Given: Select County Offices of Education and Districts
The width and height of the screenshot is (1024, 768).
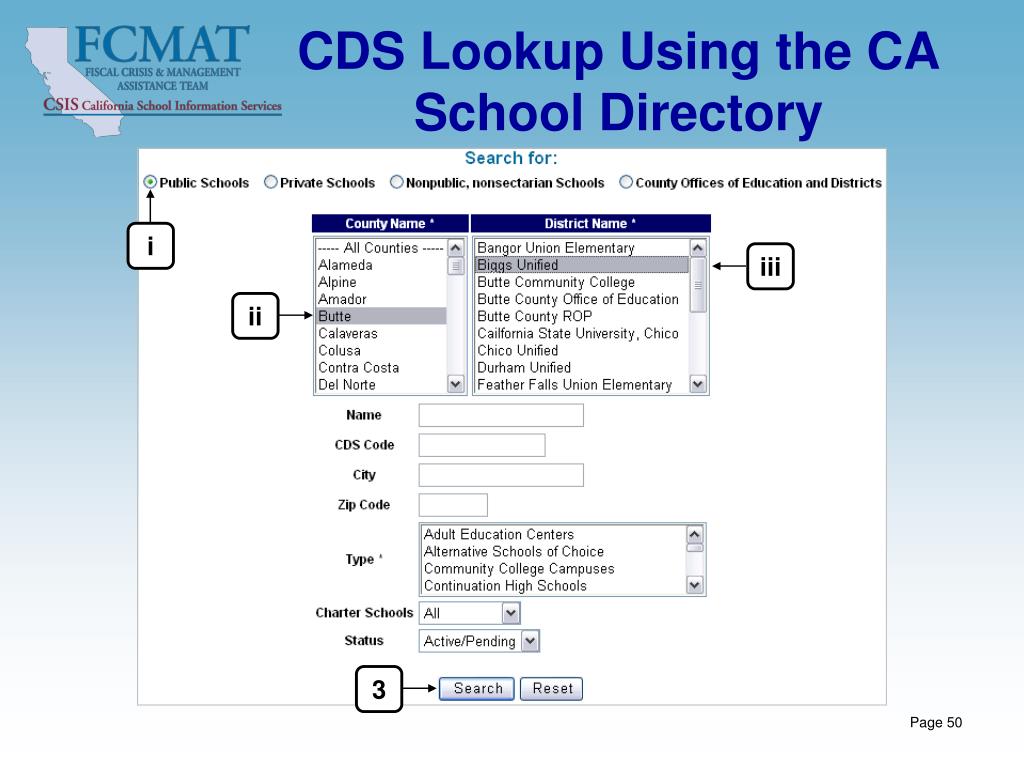Looking at the screenshot, I should (626, 182).
